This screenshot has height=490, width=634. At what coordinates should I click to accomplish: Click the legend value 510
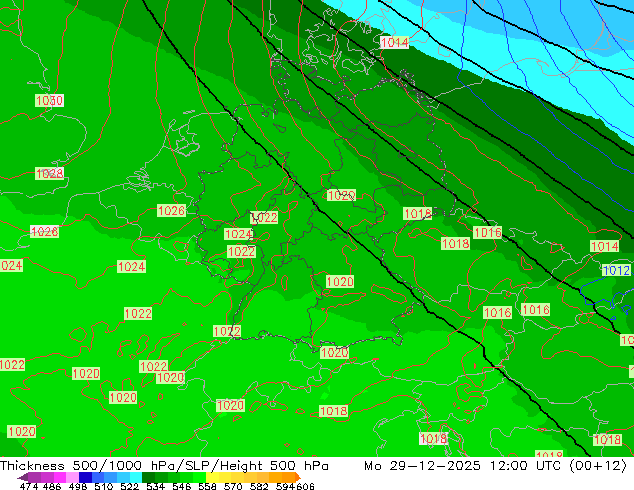tap(104, 486)
